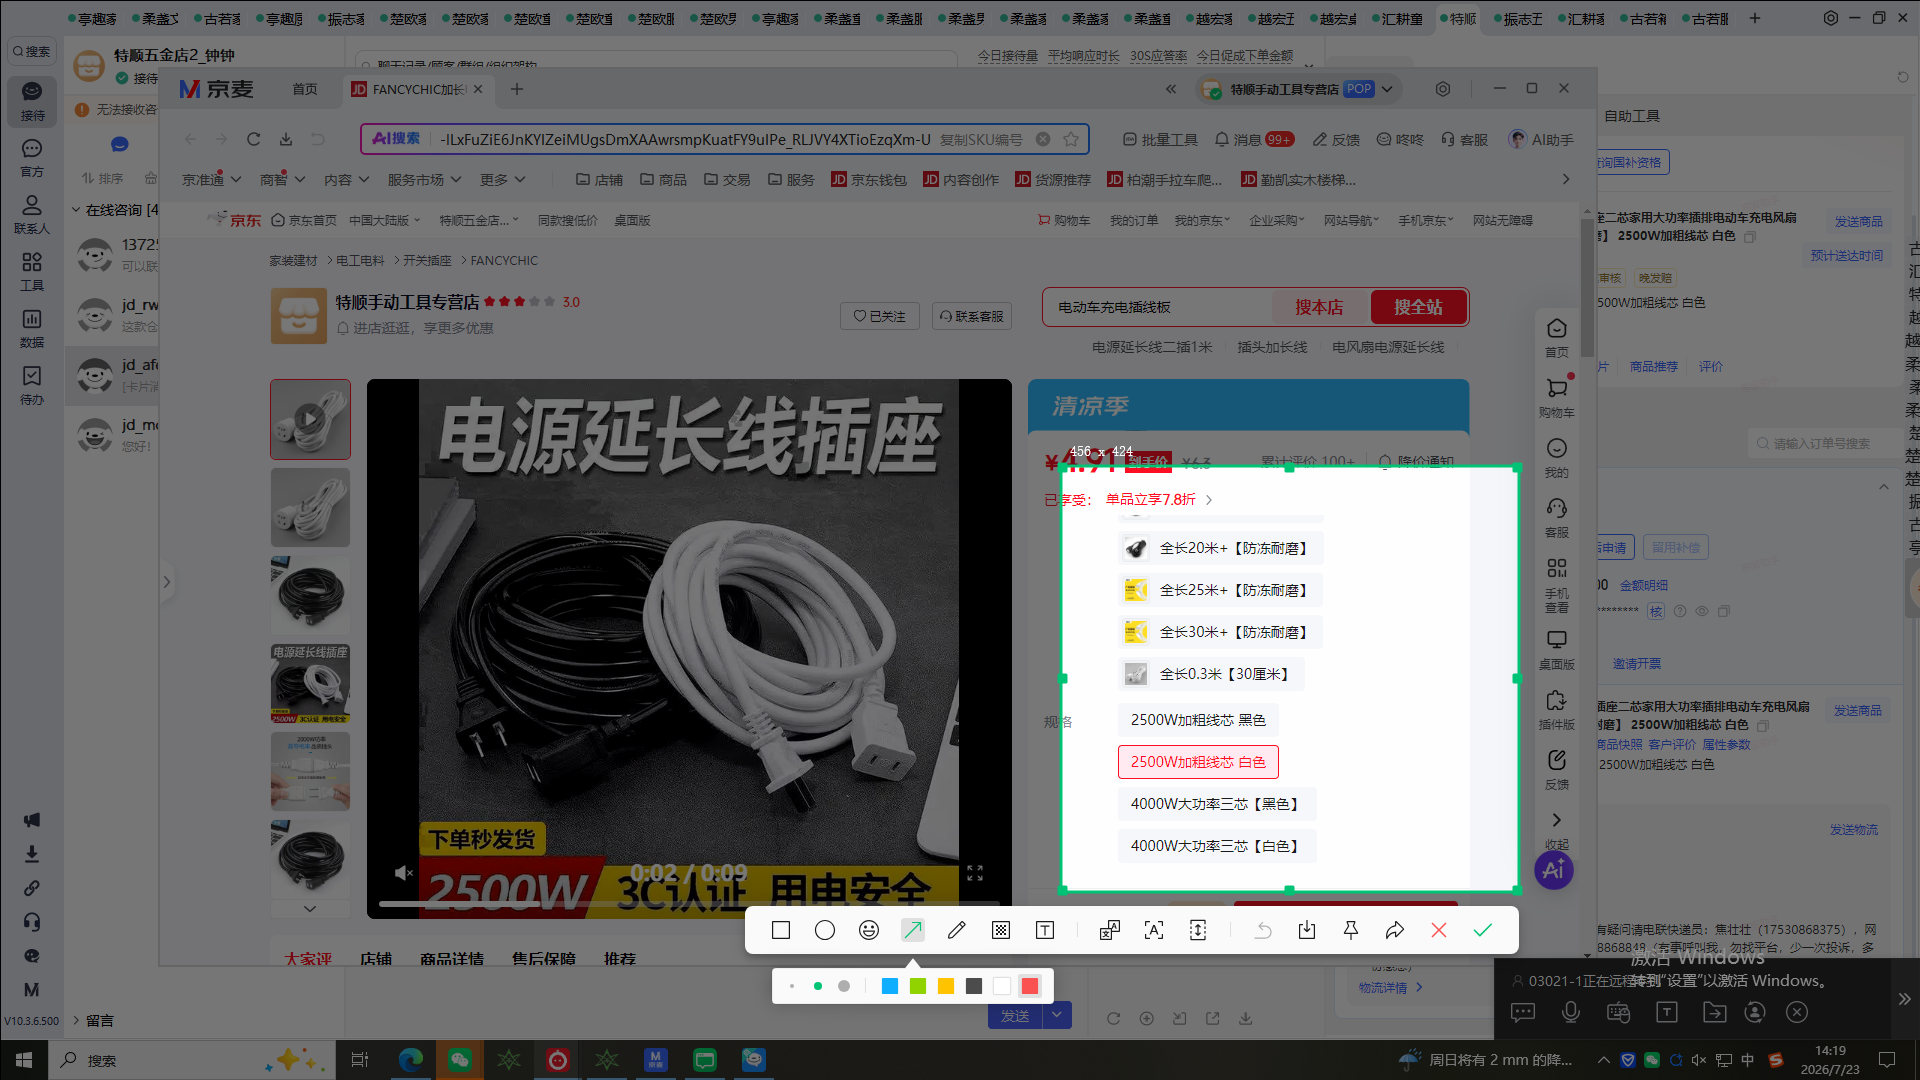Open 我的订单 link
The width and height of the screenshot is (1920, 1080).
[x=1134, y=220]
